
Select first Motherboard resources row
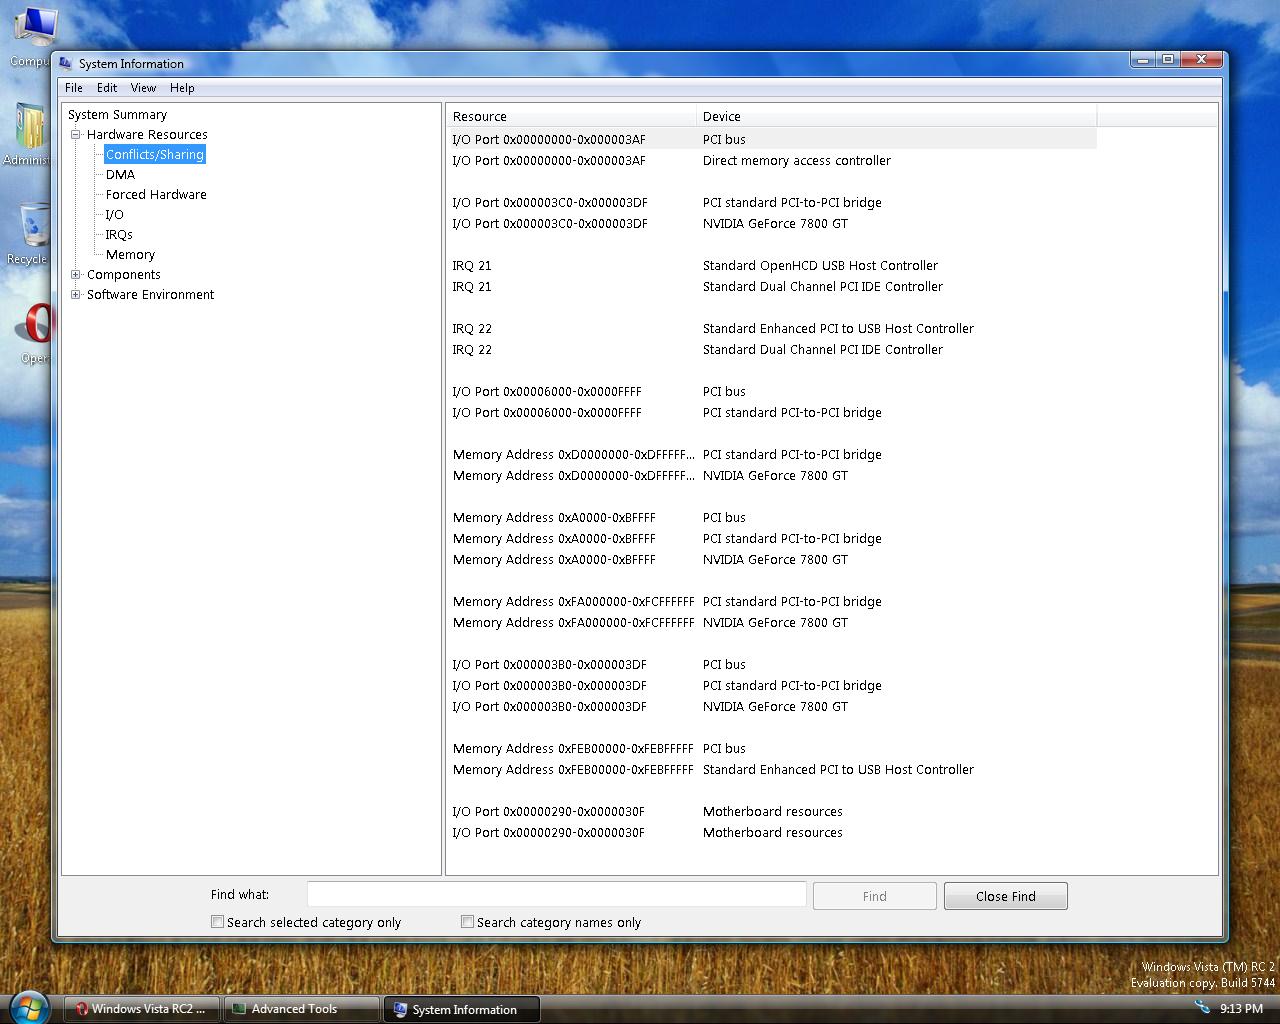point(772,811)
